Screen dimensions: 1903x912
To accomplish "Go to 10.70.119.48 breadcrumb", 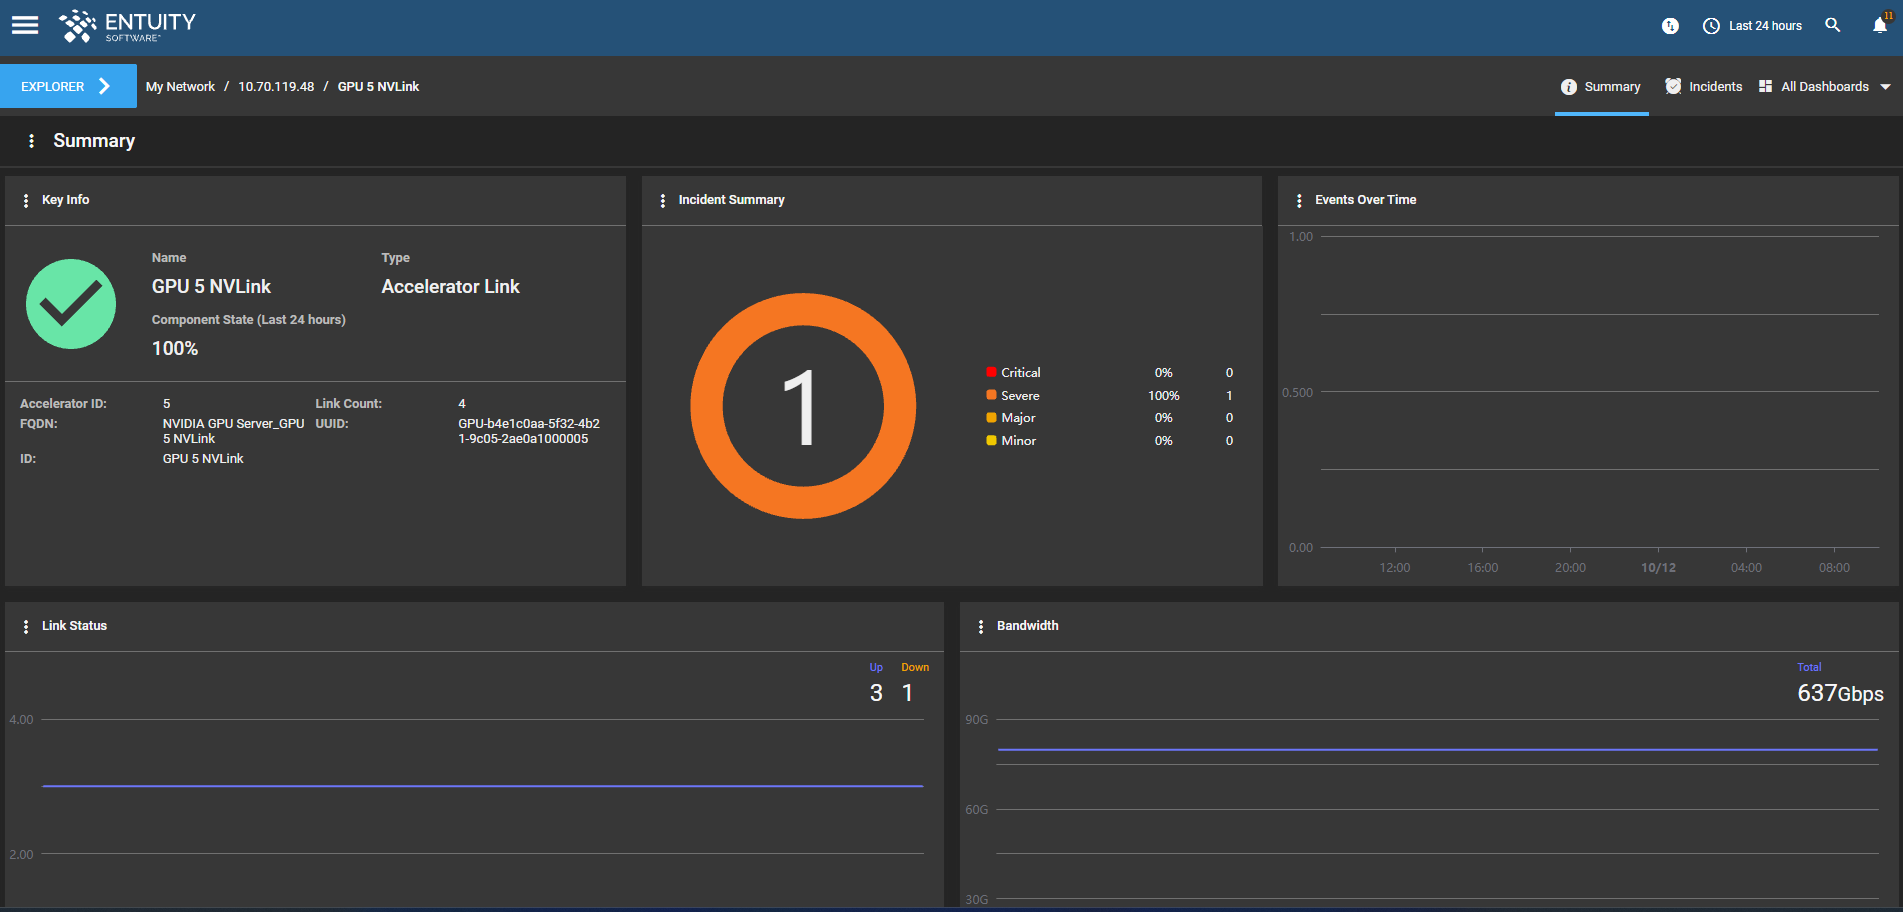I will (x=276, y=87).
